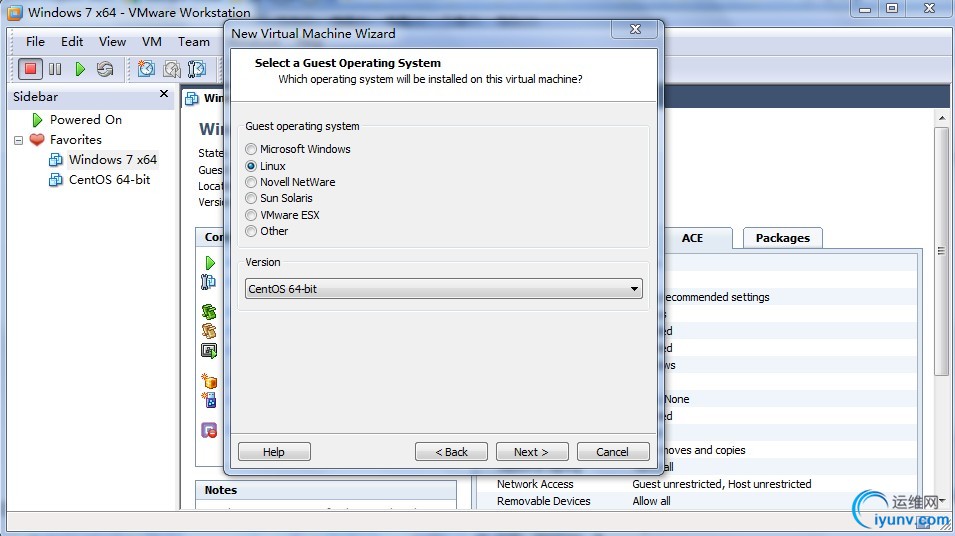The image size is (955, 536).
Task: Collapse the Favorites tree node
Action: 18,140
